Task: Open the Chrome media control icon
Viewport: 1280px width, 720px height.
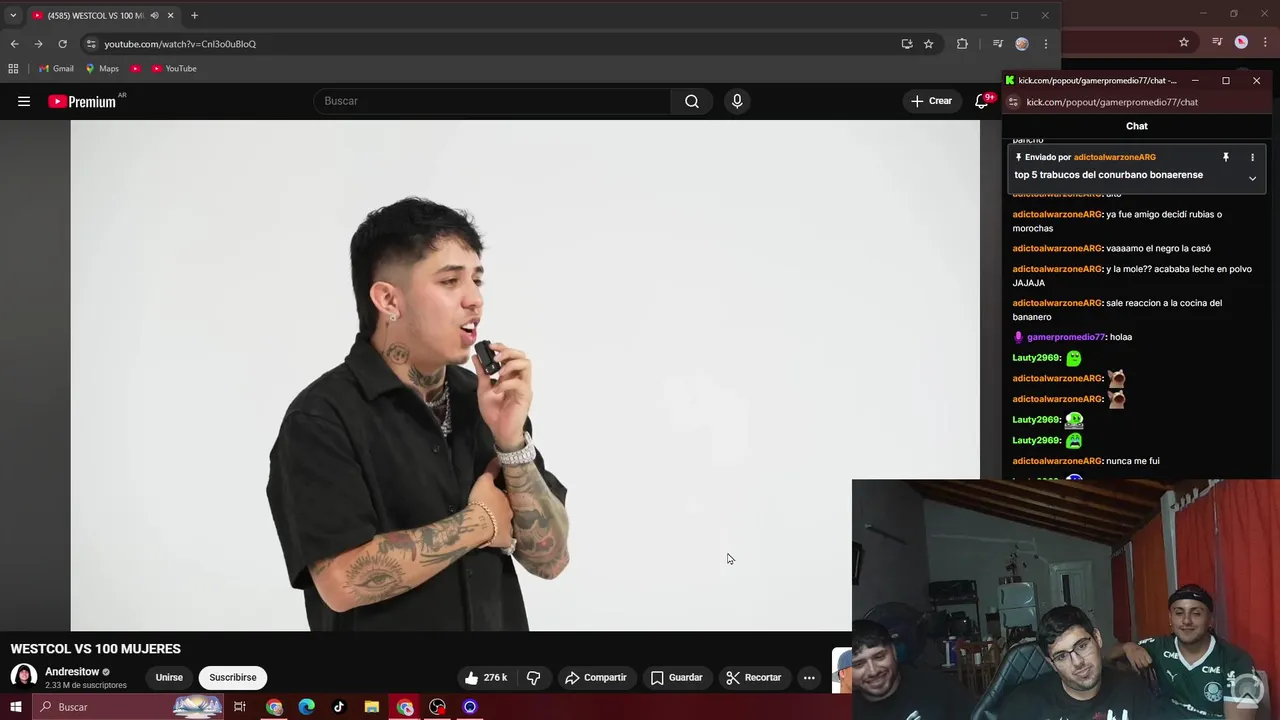Action: pos(997,44)
